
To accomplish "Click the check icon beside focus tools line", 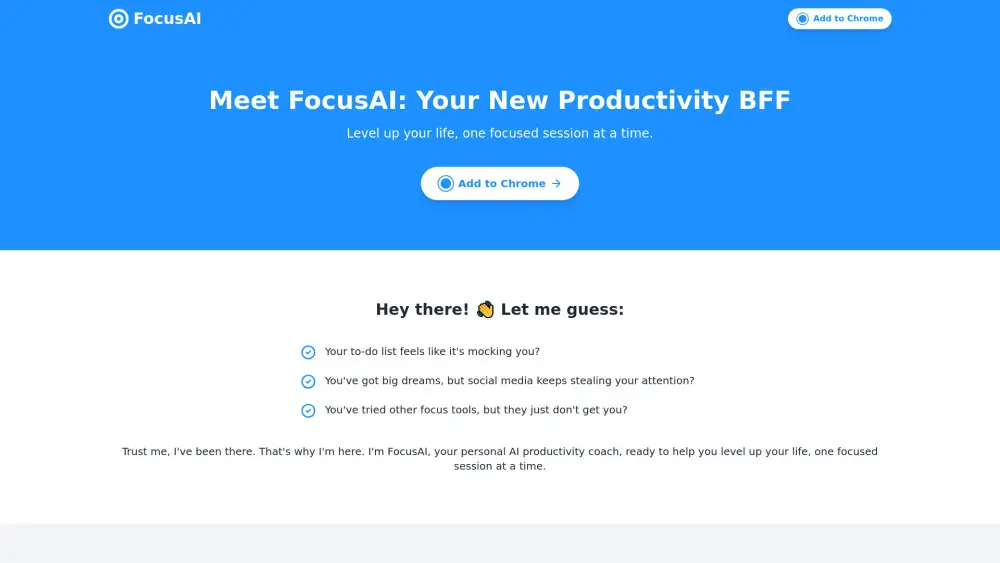I will click(x=308, y=410).
